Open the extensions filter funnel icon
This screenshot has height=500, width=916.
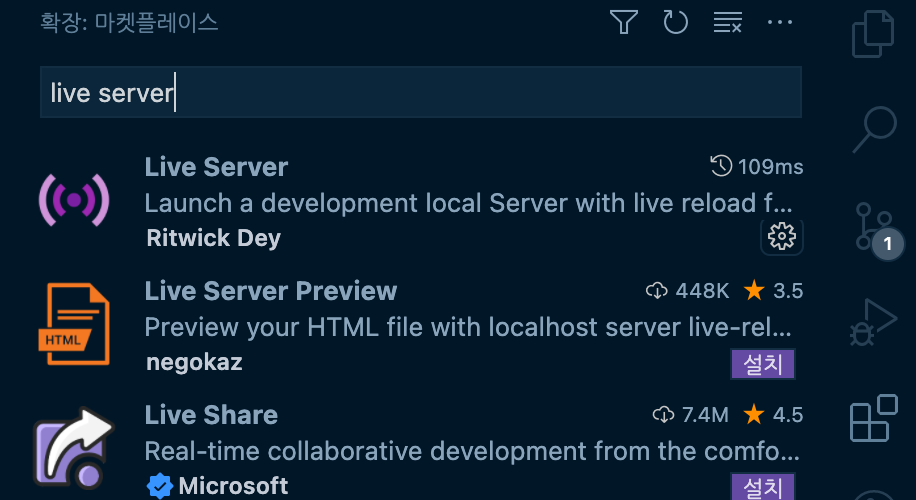(623, 23)
